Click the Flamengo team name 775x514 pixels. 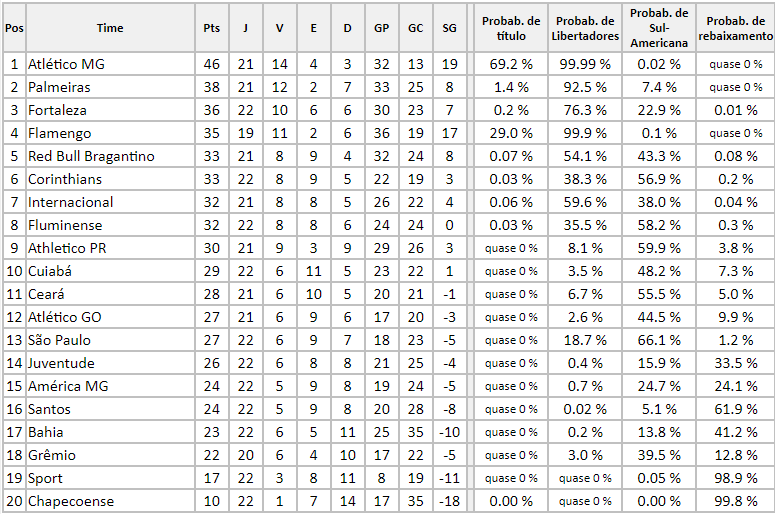tap(59, 133)
